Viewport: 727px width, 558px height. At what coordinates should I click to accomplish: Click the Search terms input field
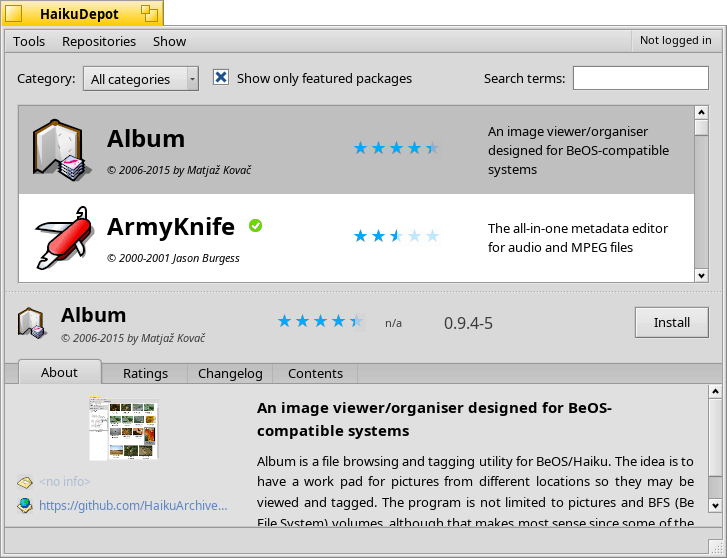click(x=641, y=78)
